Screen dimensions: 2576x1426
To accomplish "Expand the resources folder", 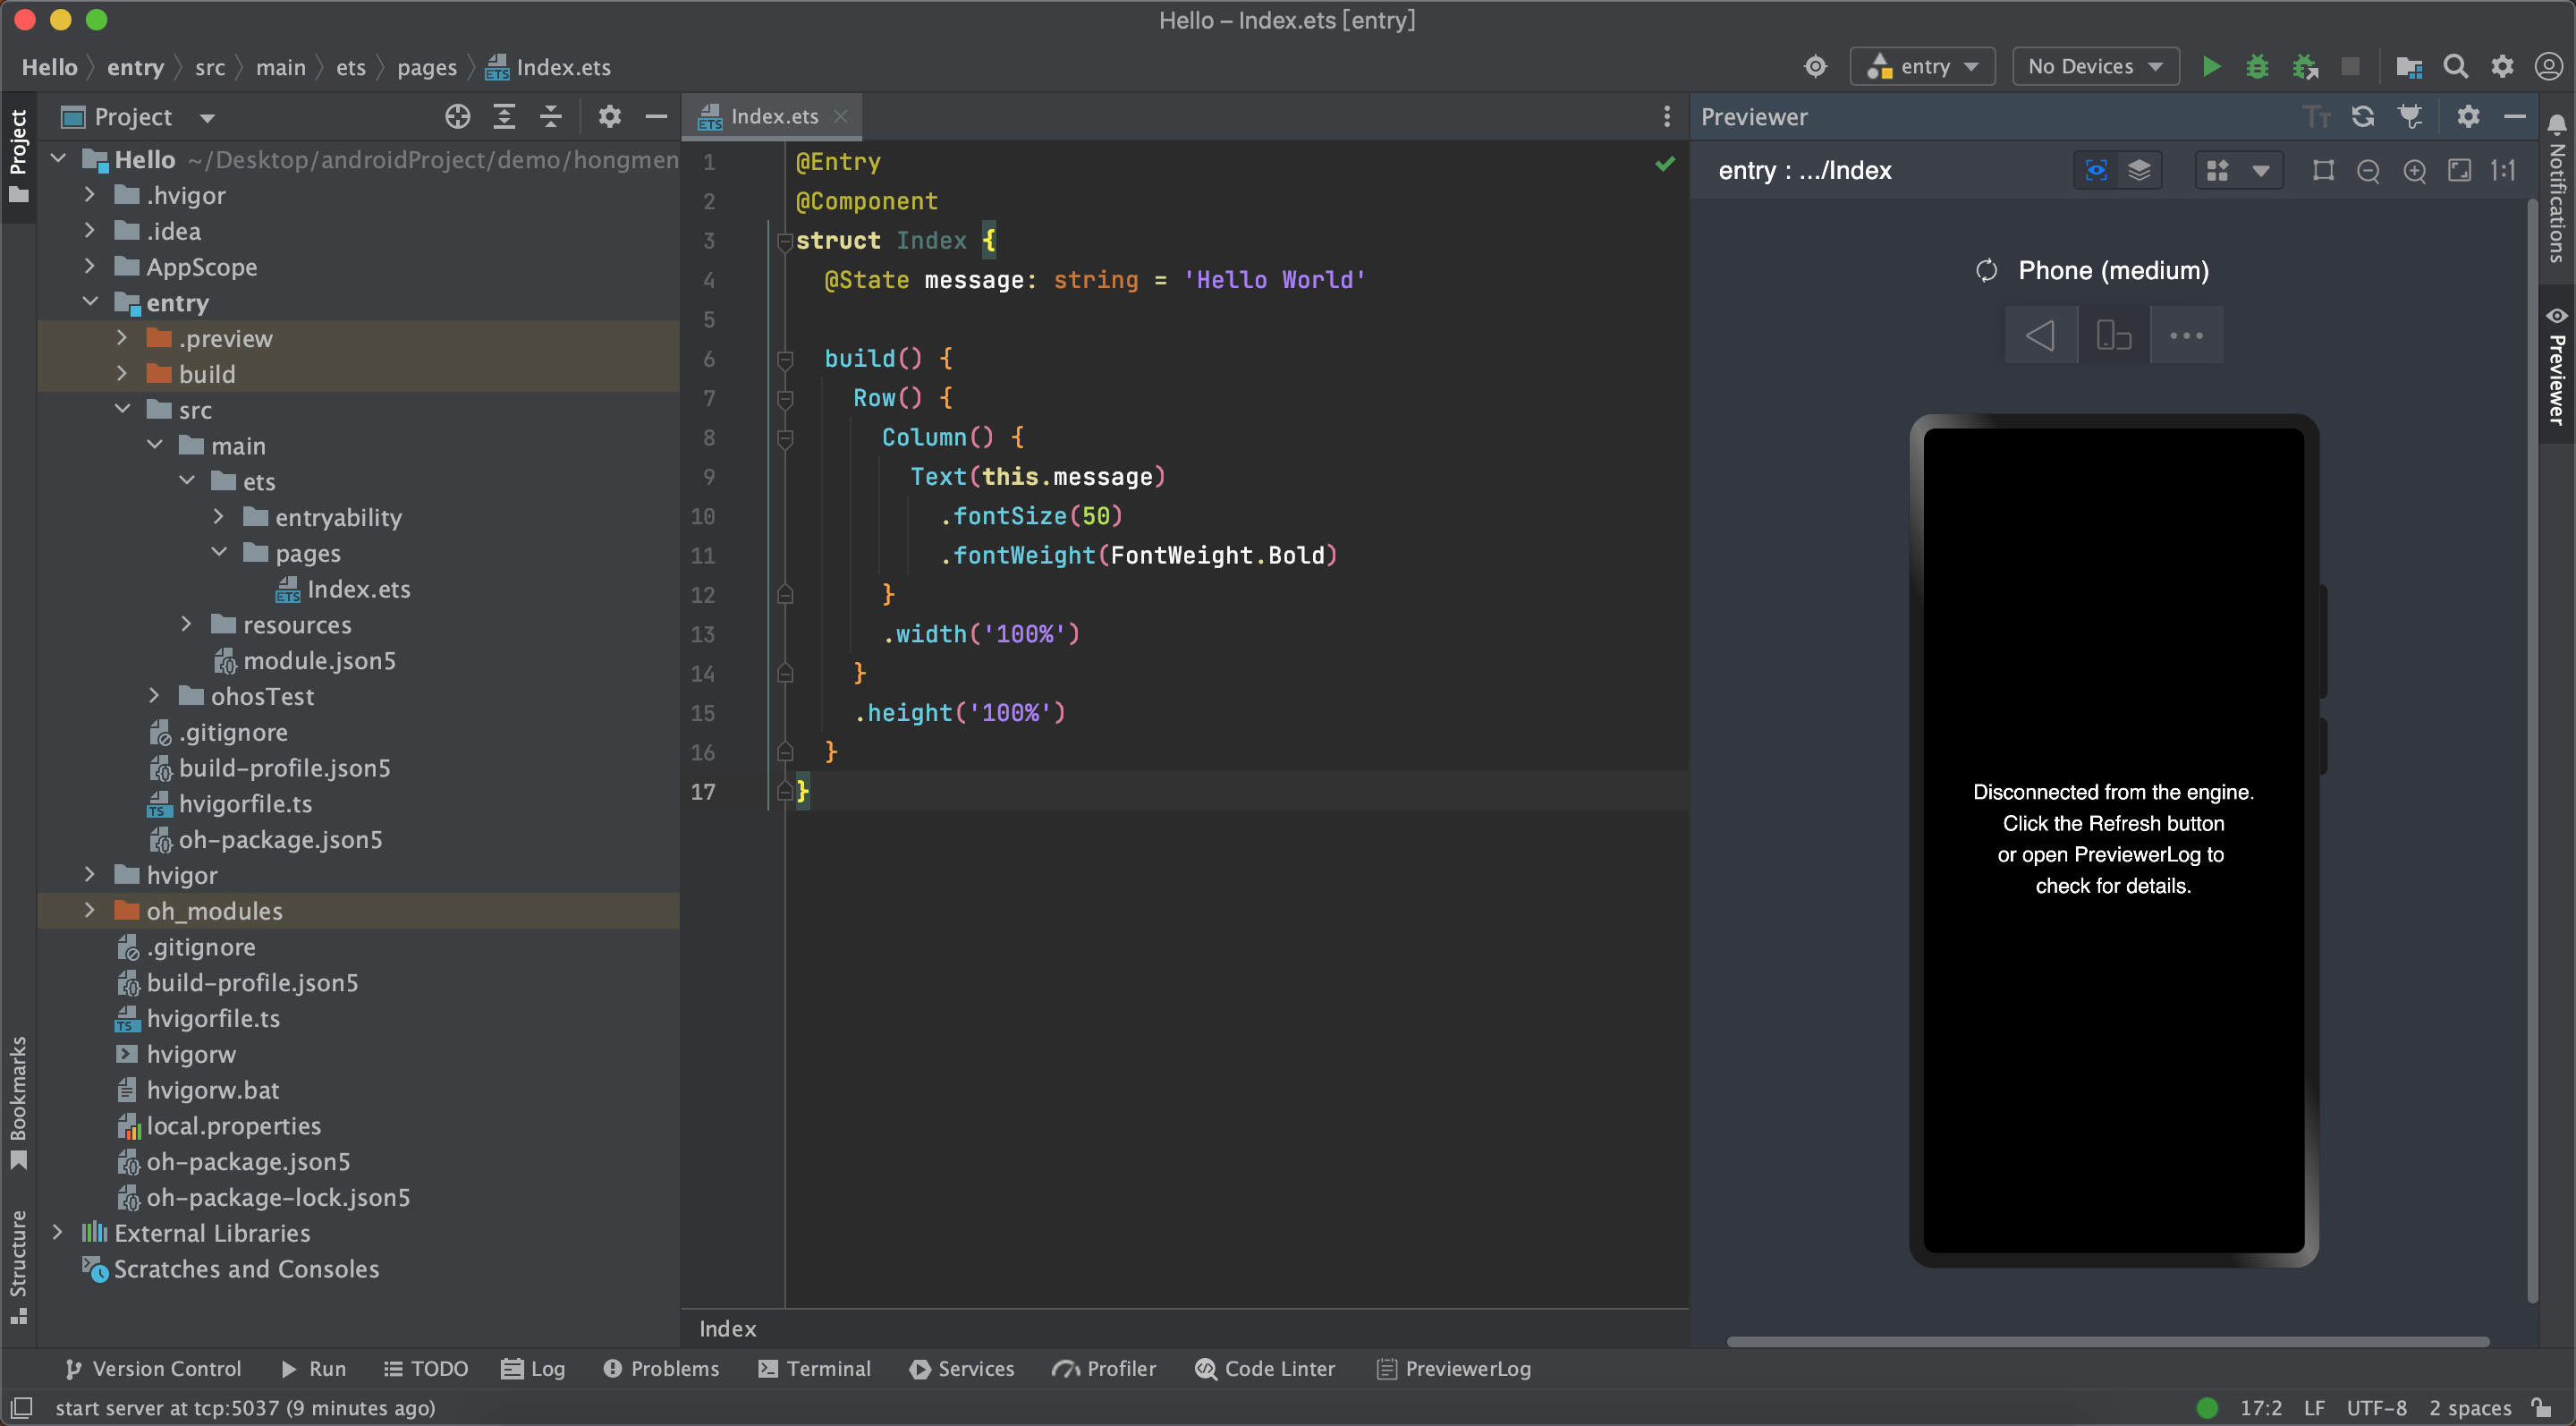I will (186, 624).
